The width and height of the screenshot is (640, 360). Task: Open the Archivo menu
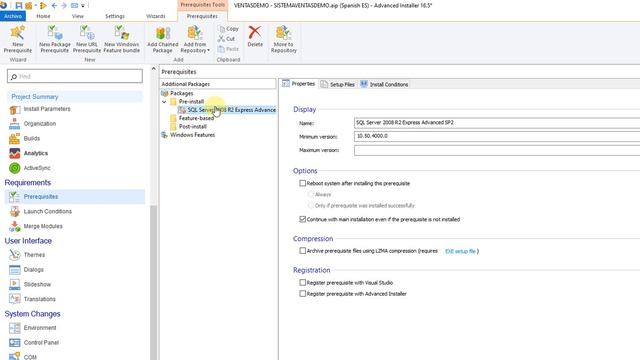pos(13,16)
